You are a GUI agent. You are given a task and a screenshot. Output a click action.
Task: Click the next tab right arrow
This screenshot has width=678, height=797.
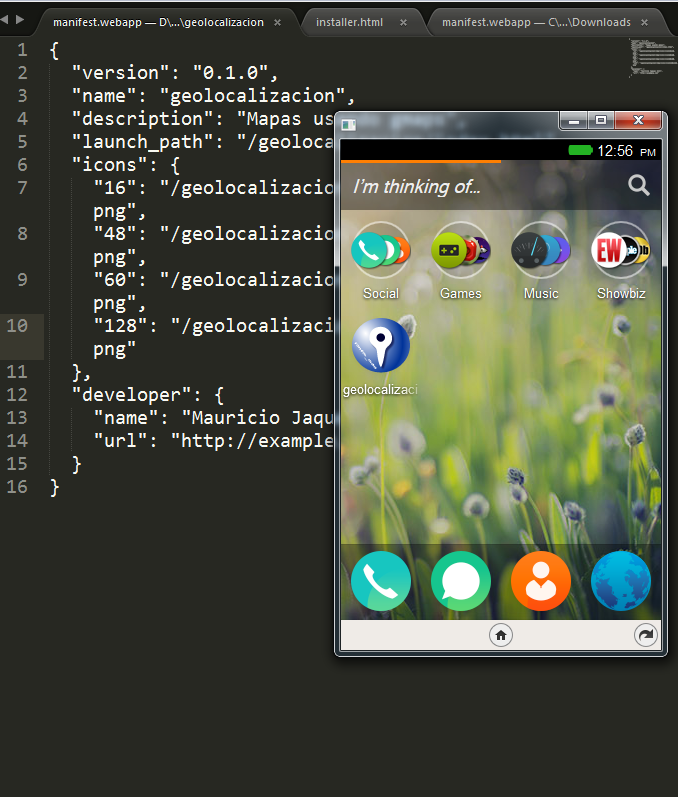coord(20,19)
